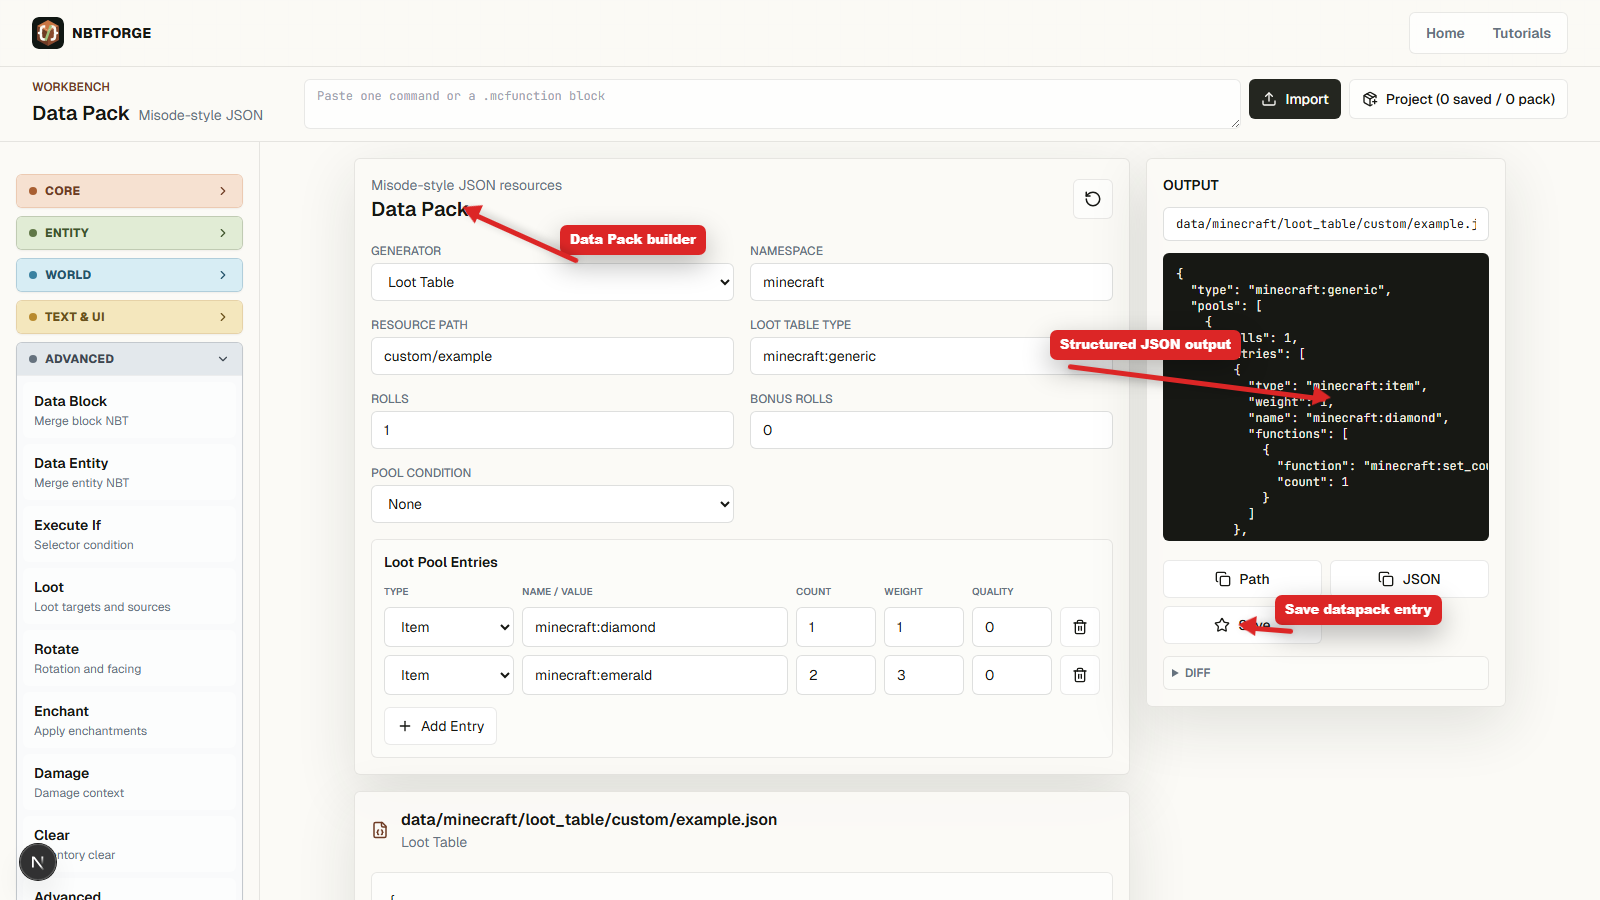Click the output file path field

[x=1326, y=224]
